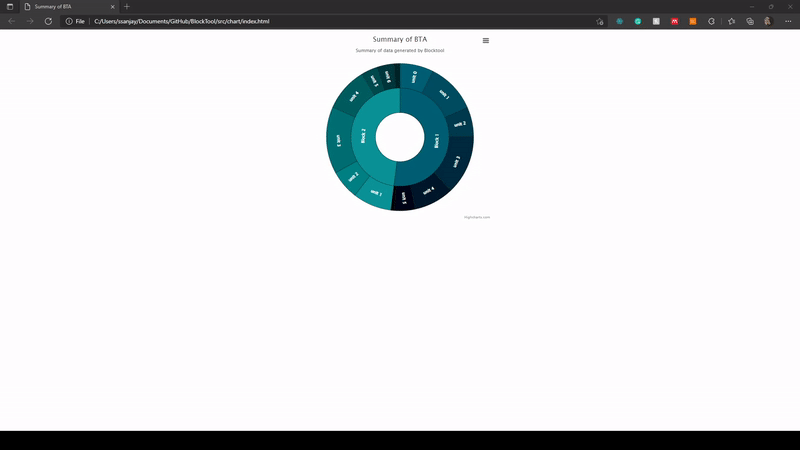This screenshot has height=450, width=800.
Task: Reload the current page
Action: [x=48, y=21]
